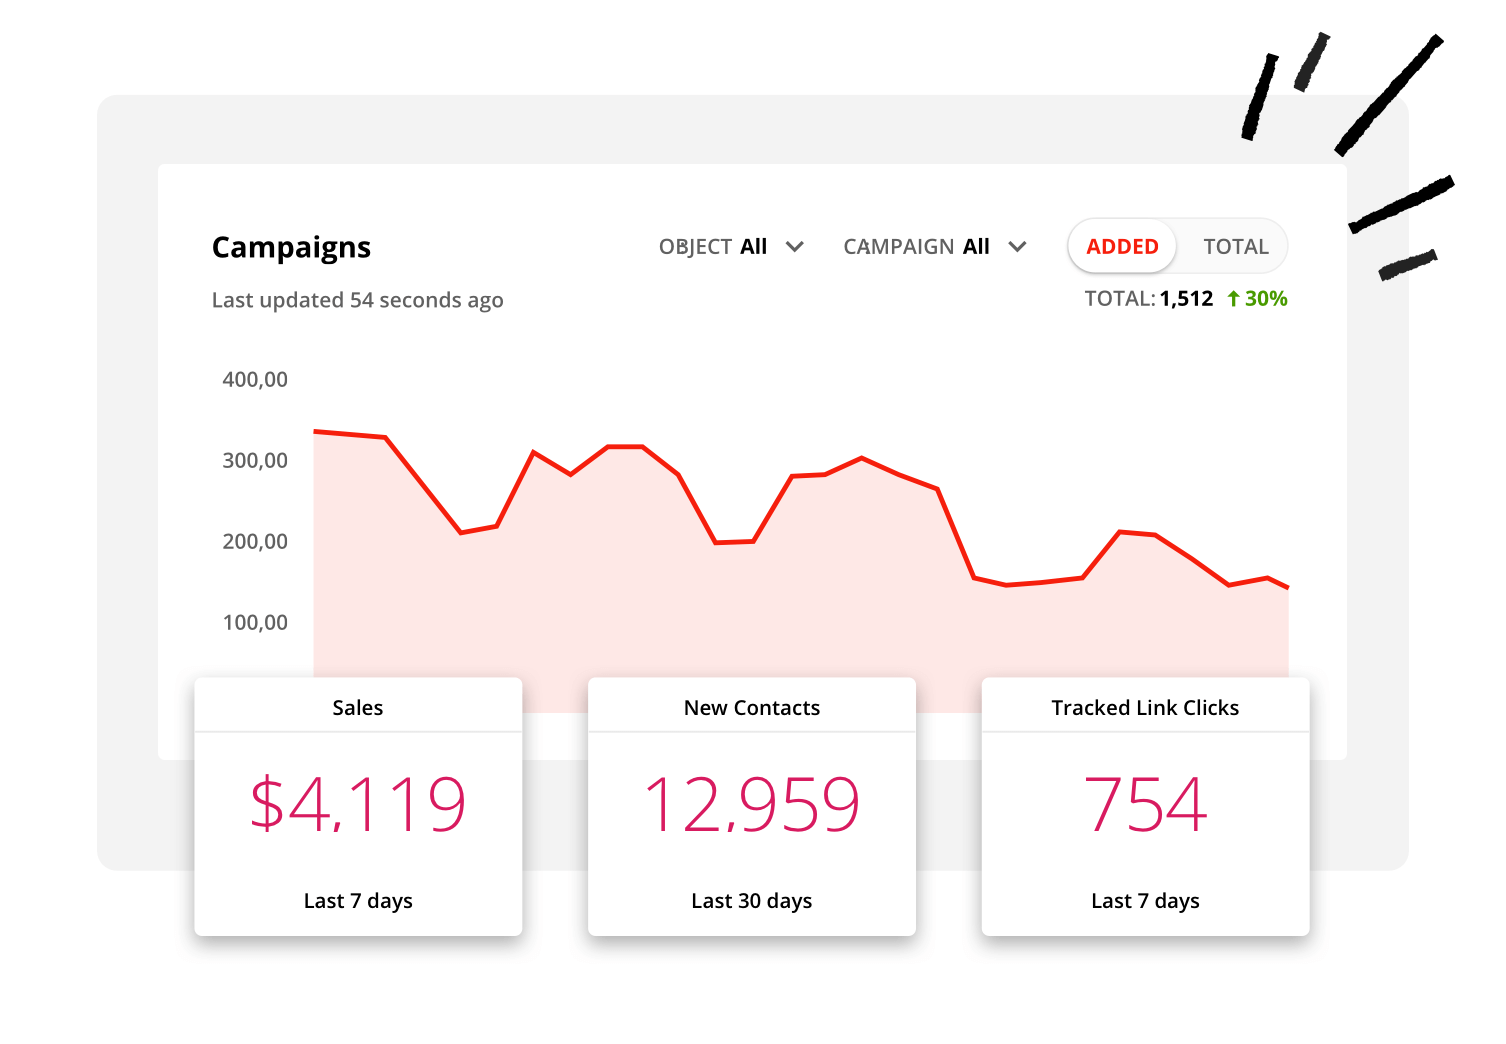
Task: Select the ADDED view option
Action: point(1121,246)
